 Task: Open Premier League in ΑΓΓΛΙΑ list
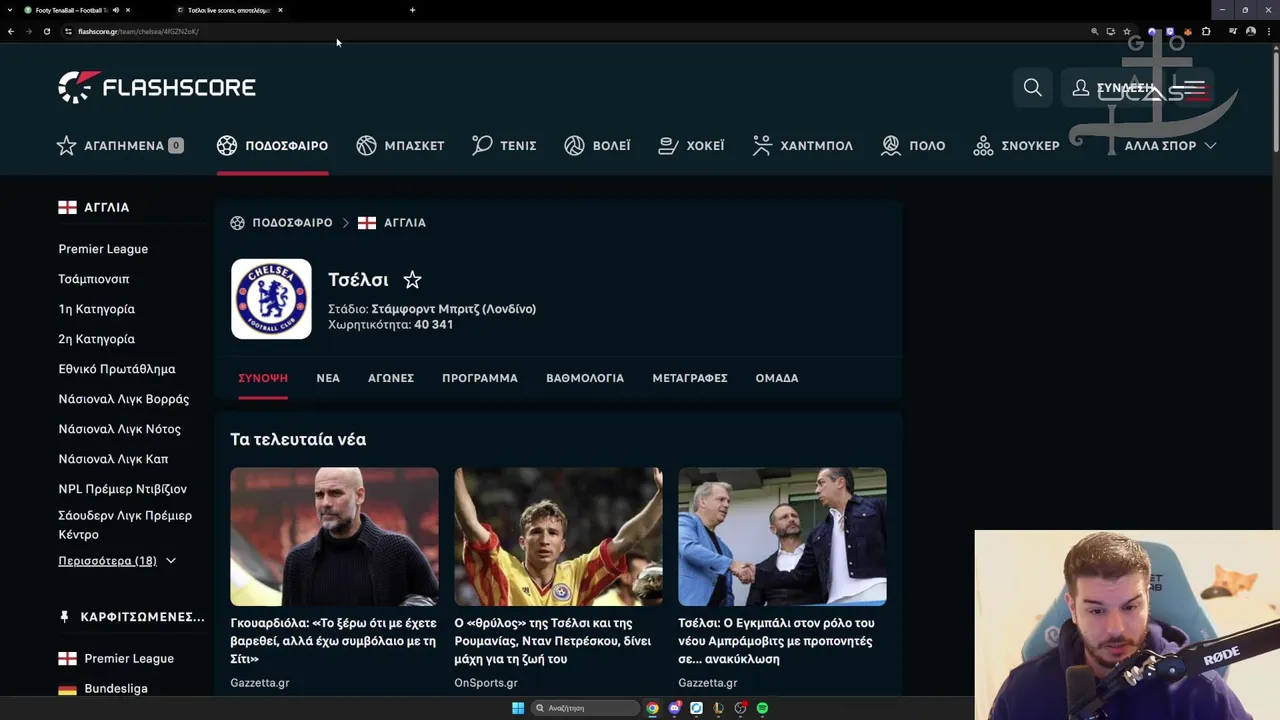[103, 249]
